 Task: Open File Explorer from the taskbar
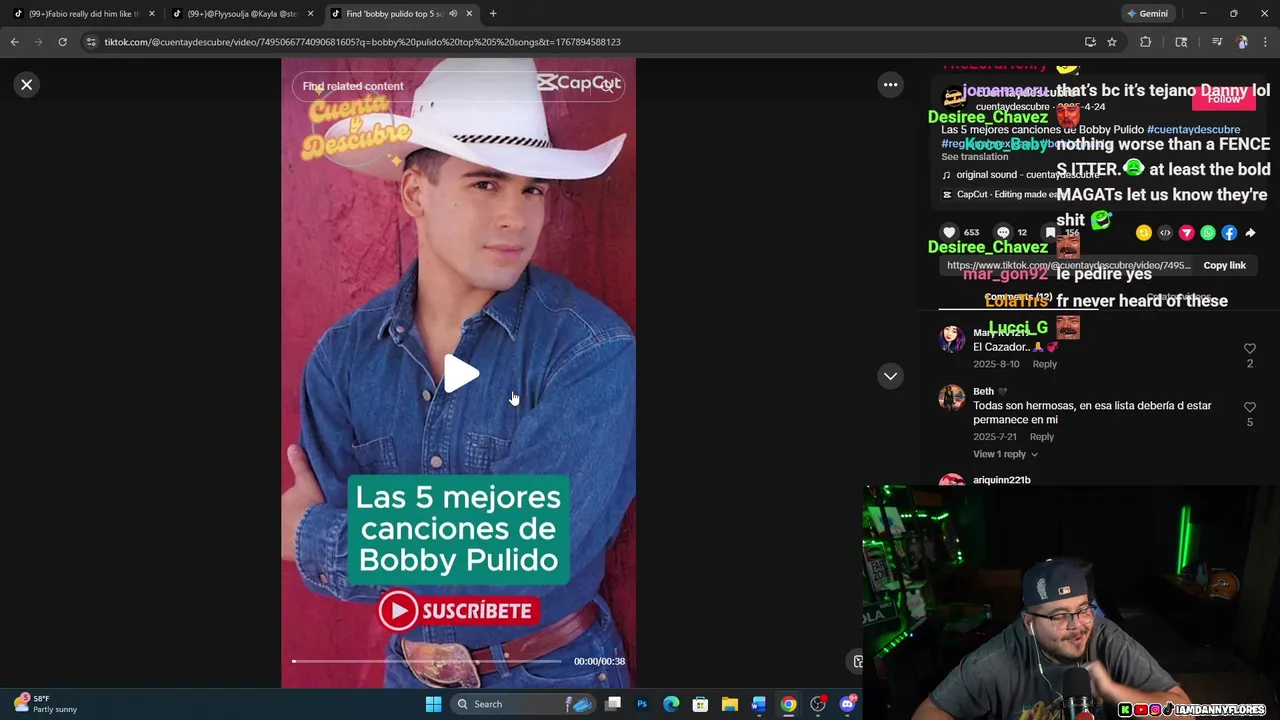point(730,704)
